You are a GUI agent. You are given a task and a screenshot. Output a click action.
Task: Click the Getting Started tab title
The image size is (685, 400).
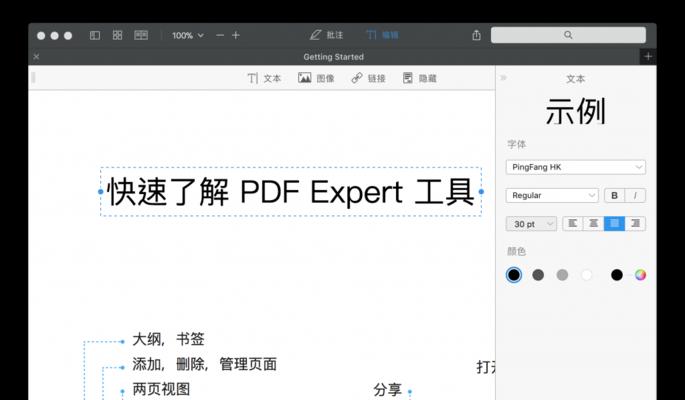point(334,57)
